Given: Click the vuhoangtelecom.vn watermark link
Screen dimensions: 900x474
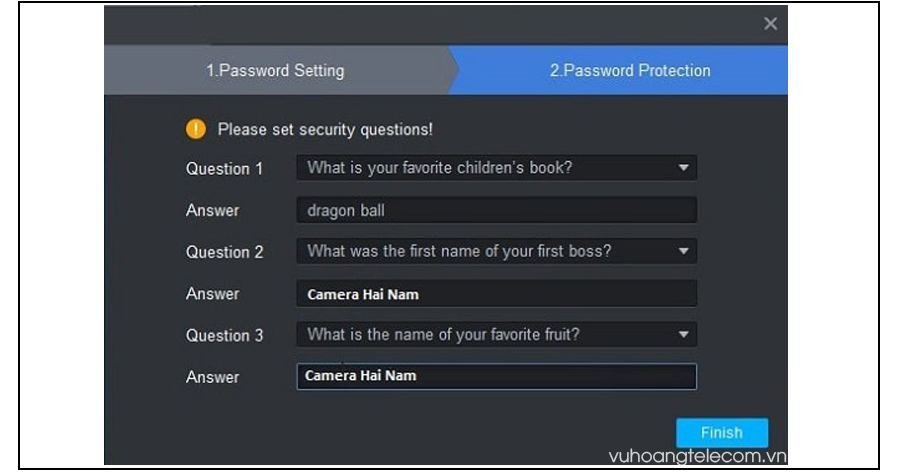Looking at the screenshot, I should pos(698,457).
